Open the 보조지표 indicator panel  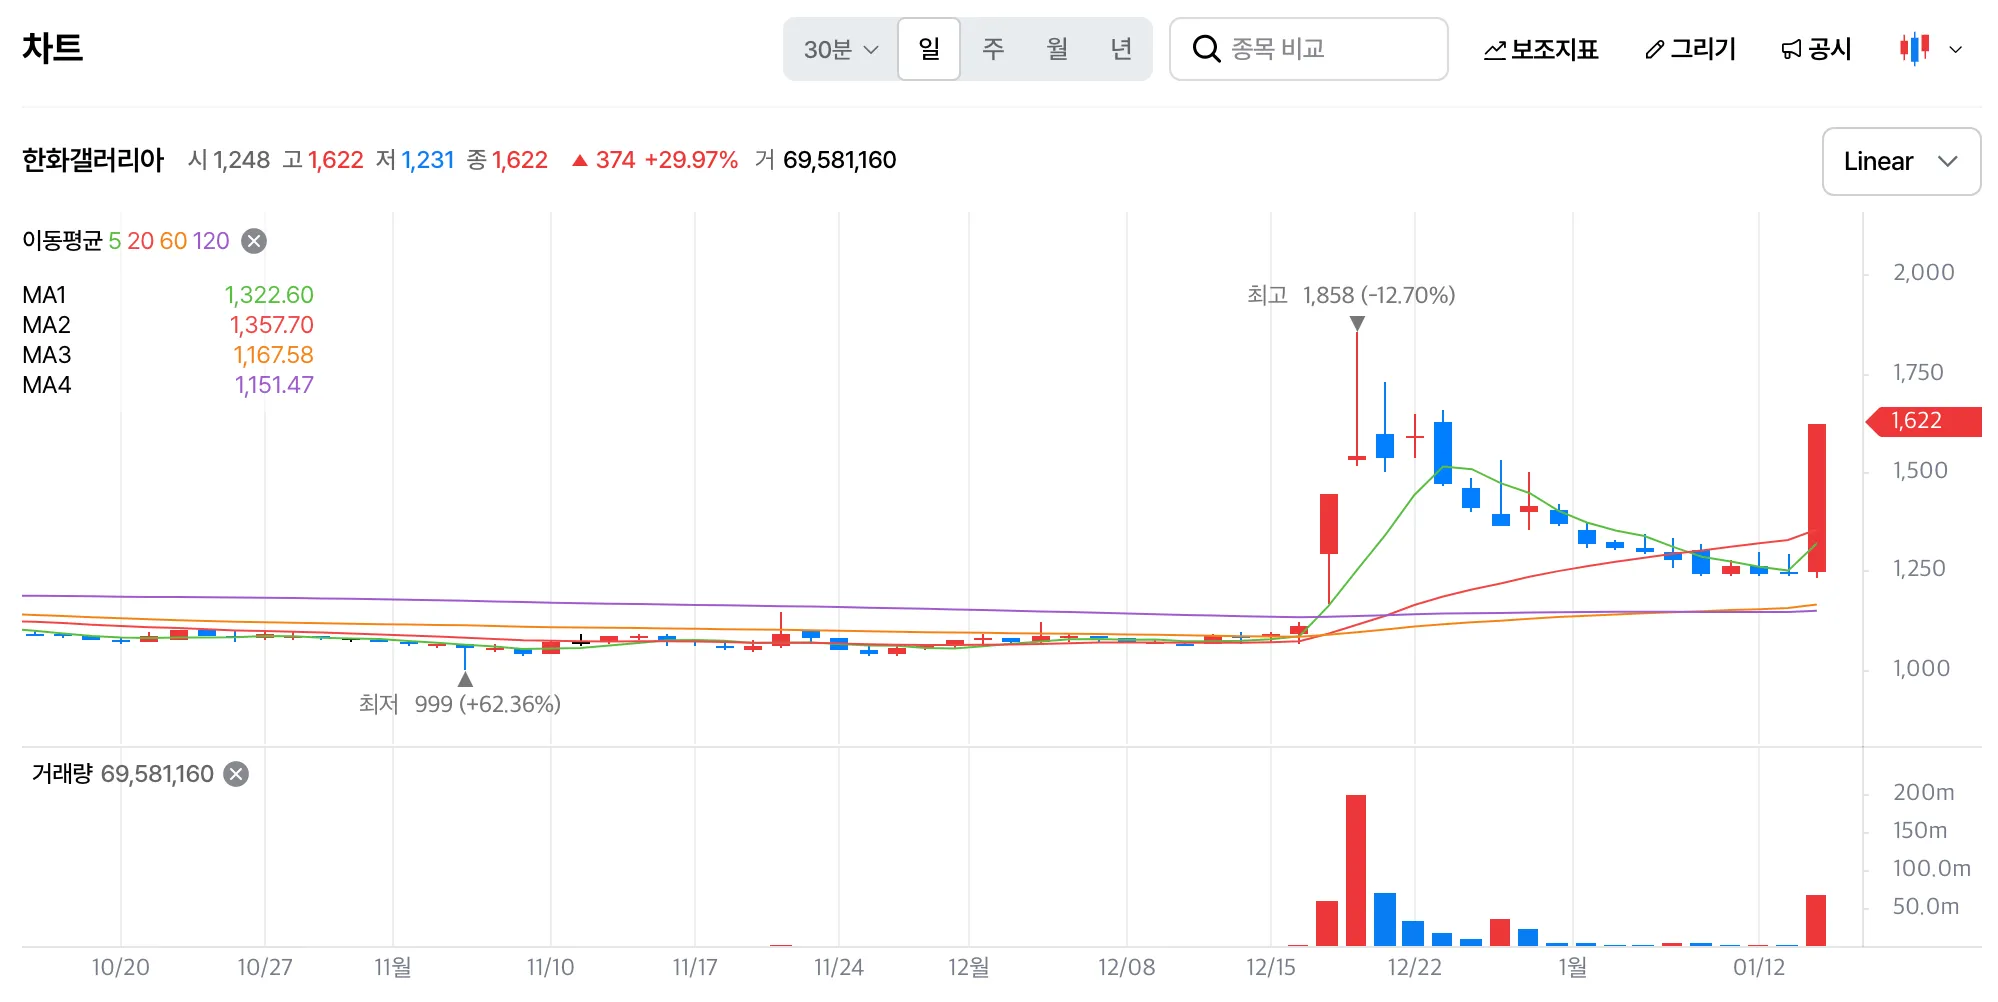click(1541, 48)
